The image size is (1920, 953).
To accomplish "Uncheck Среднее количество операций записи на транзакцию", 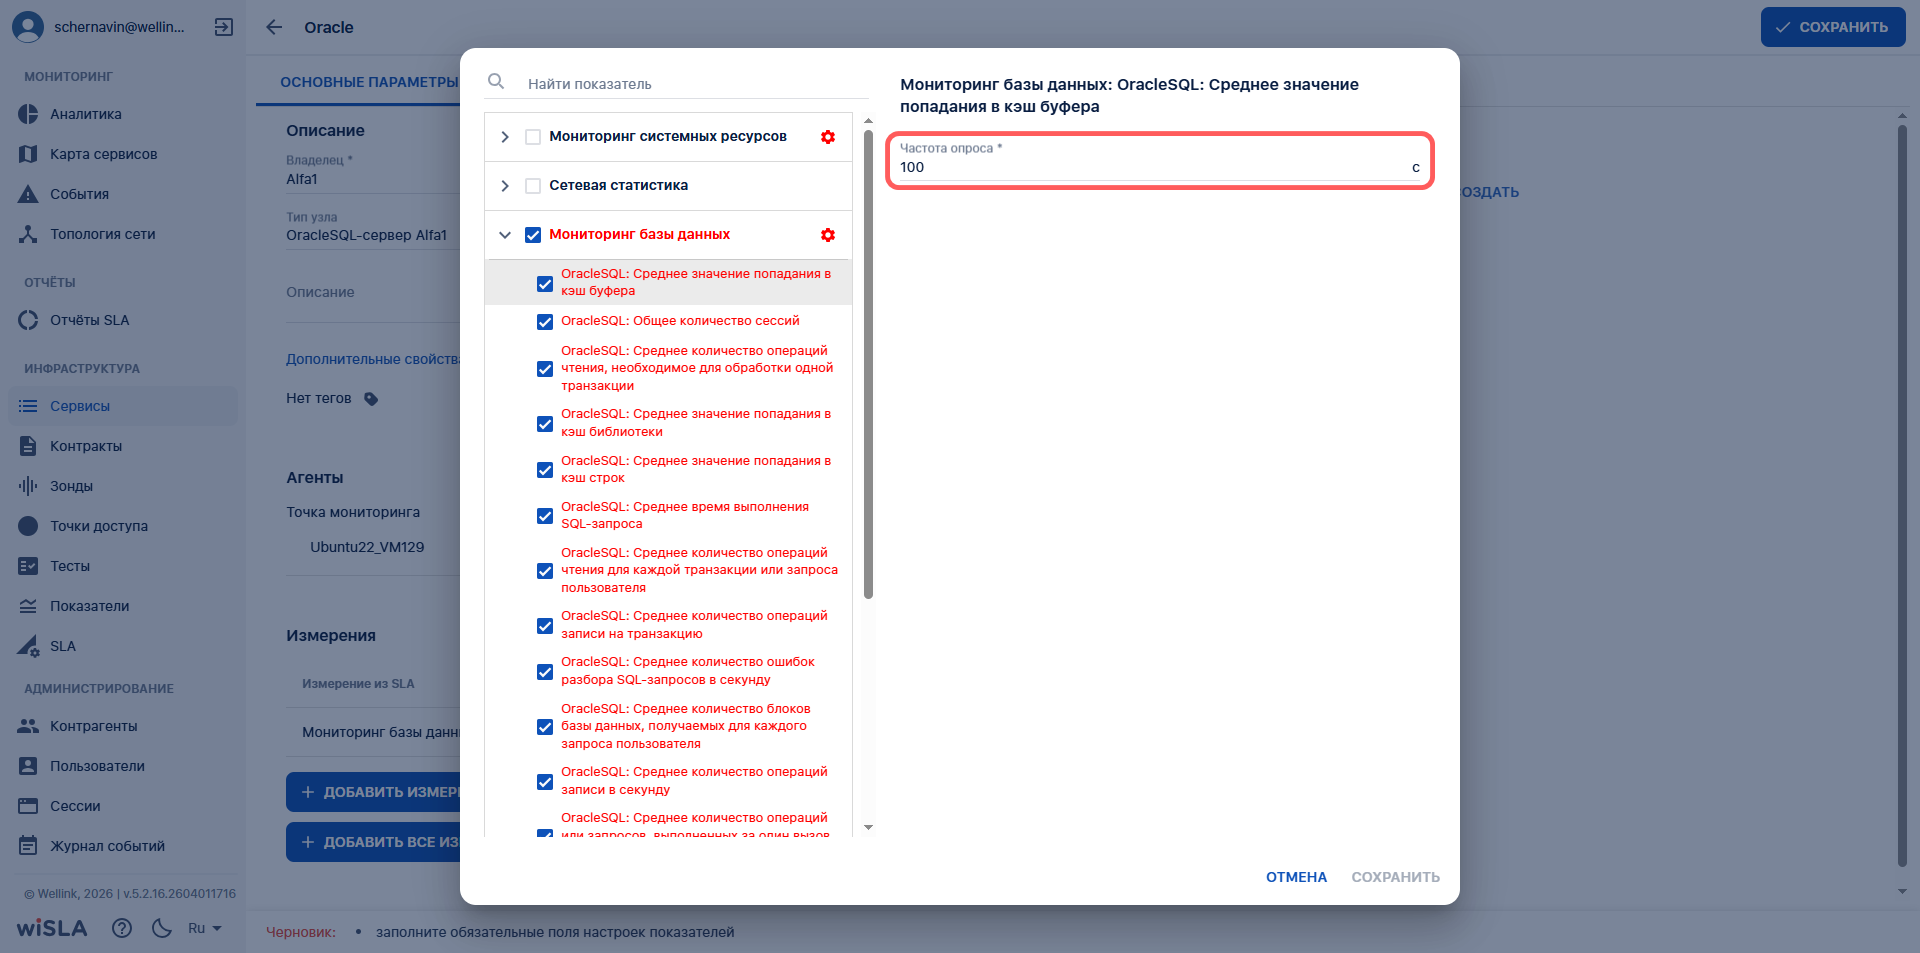I will (x=545, y=626).
